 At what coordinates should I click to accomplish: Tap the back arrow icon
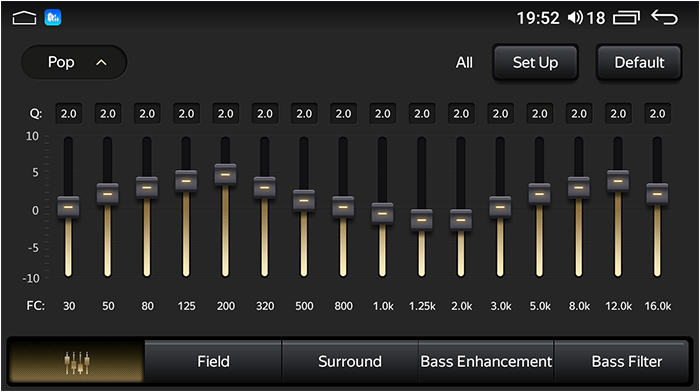click(664, 17)
